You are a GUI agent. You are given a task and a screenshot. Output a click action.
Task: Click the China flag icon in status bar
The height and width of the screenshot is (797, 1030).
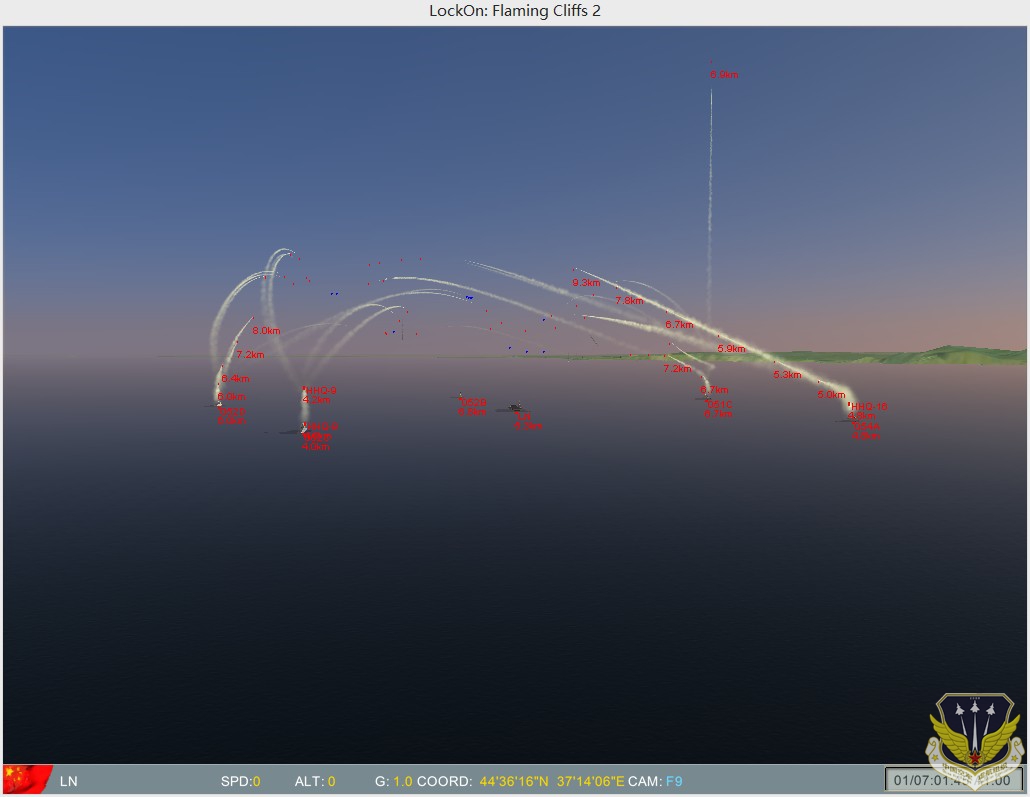pos(28,779)
